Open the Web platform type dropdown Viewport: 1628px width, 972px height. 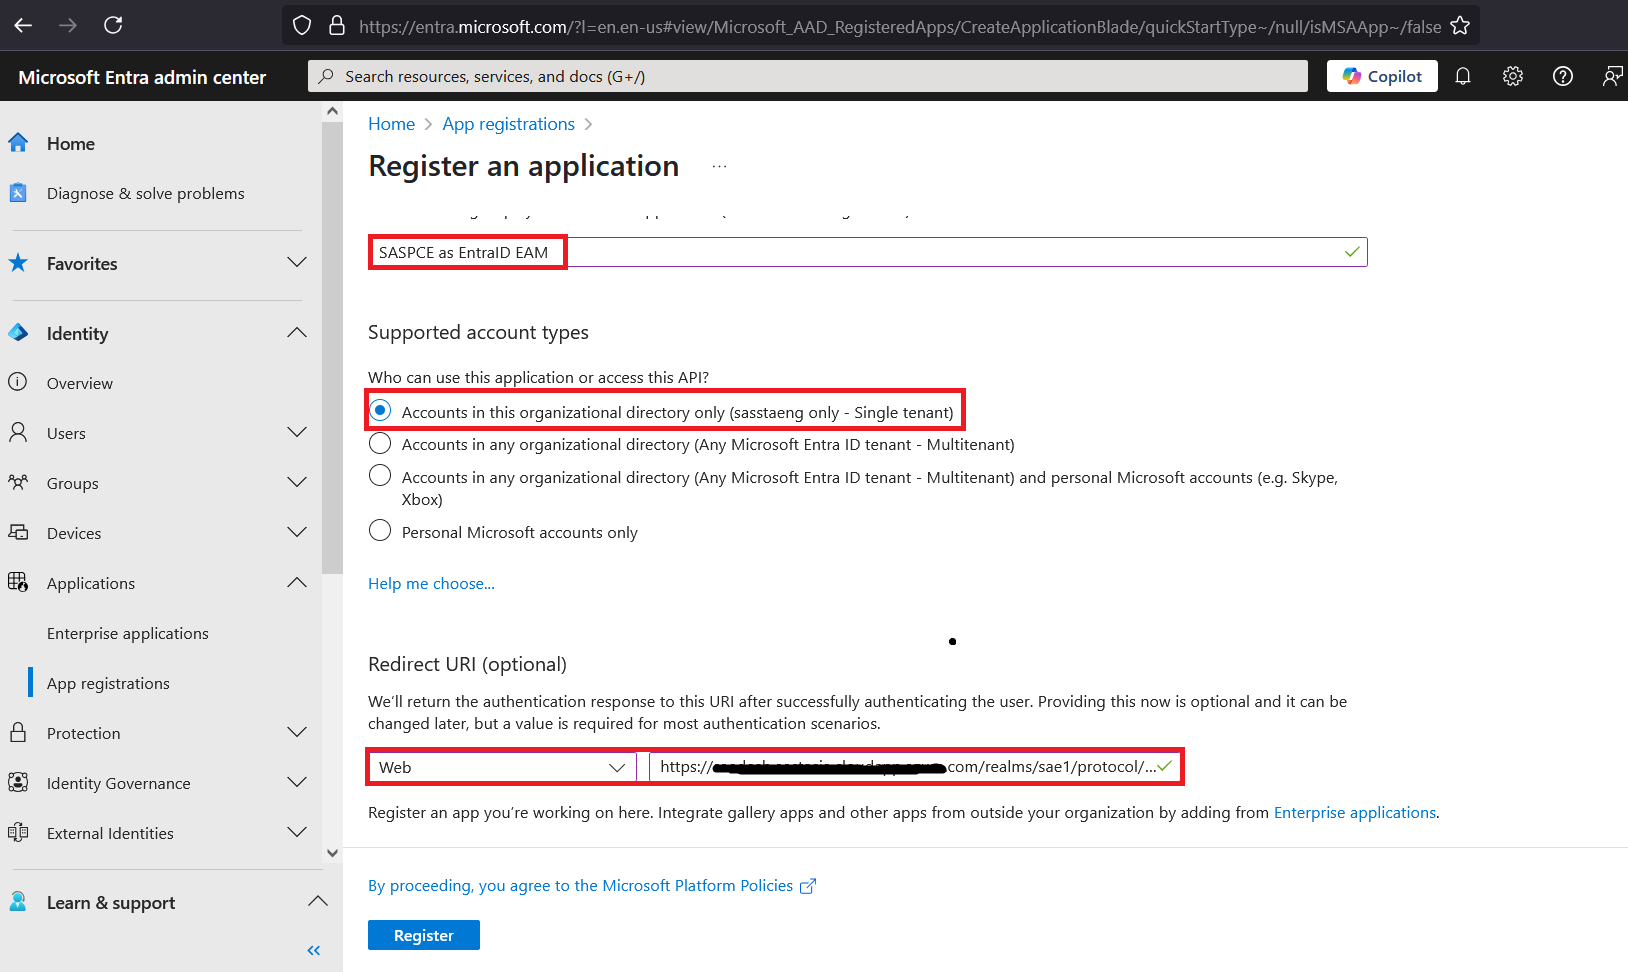coord(502,767)
